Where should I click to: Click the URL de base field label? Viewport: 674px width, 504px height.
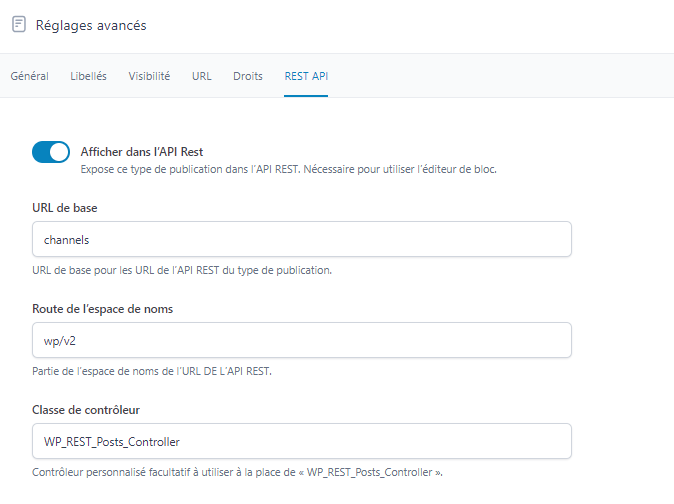(x=71, y=208)
